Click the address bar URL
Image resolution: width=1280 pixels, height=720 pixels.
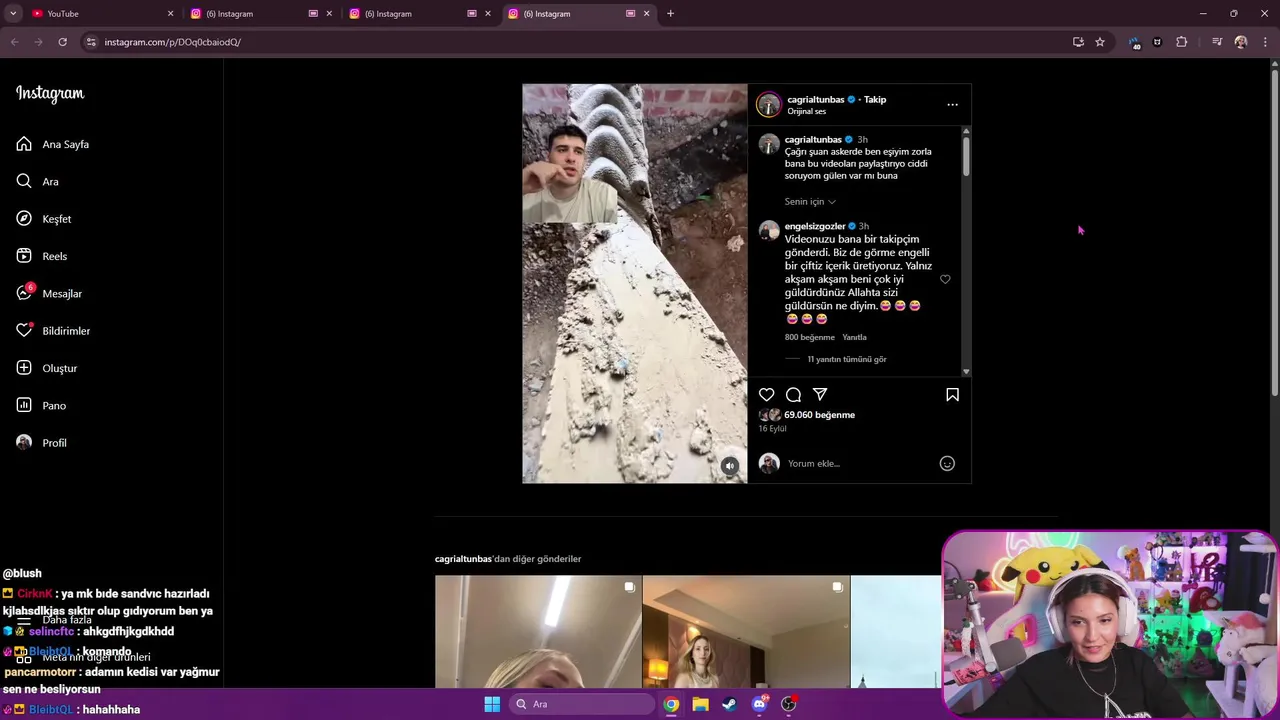click(172, 42)
